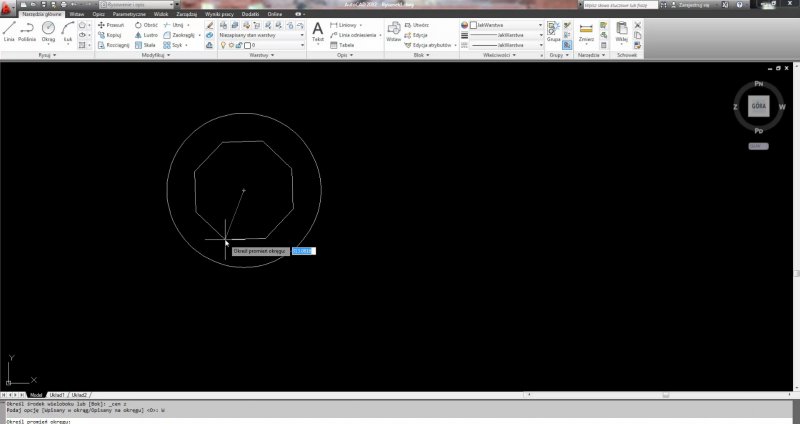The width and height of the screenshot is (800, 424).
Task: Switch to Układ1 layout tab
Action: [57, 395]
